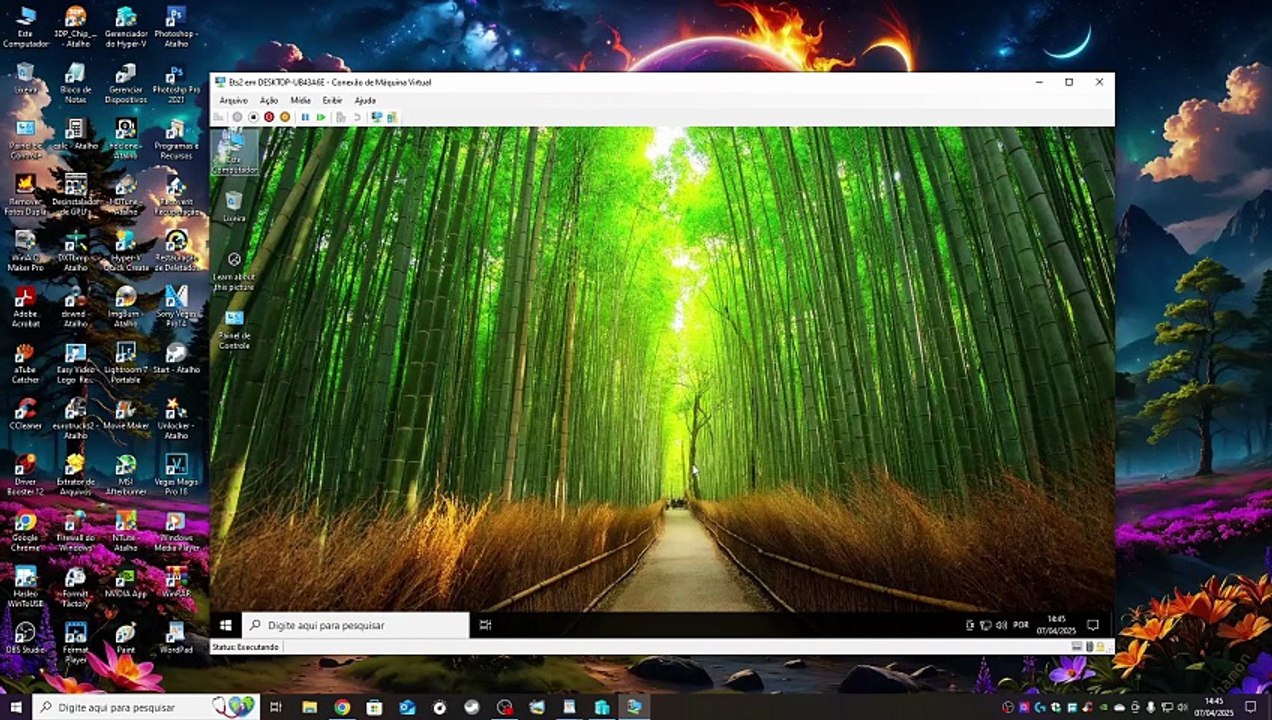Select Gerenciador do Hyper-V host desktop icon

pos(126,27)
